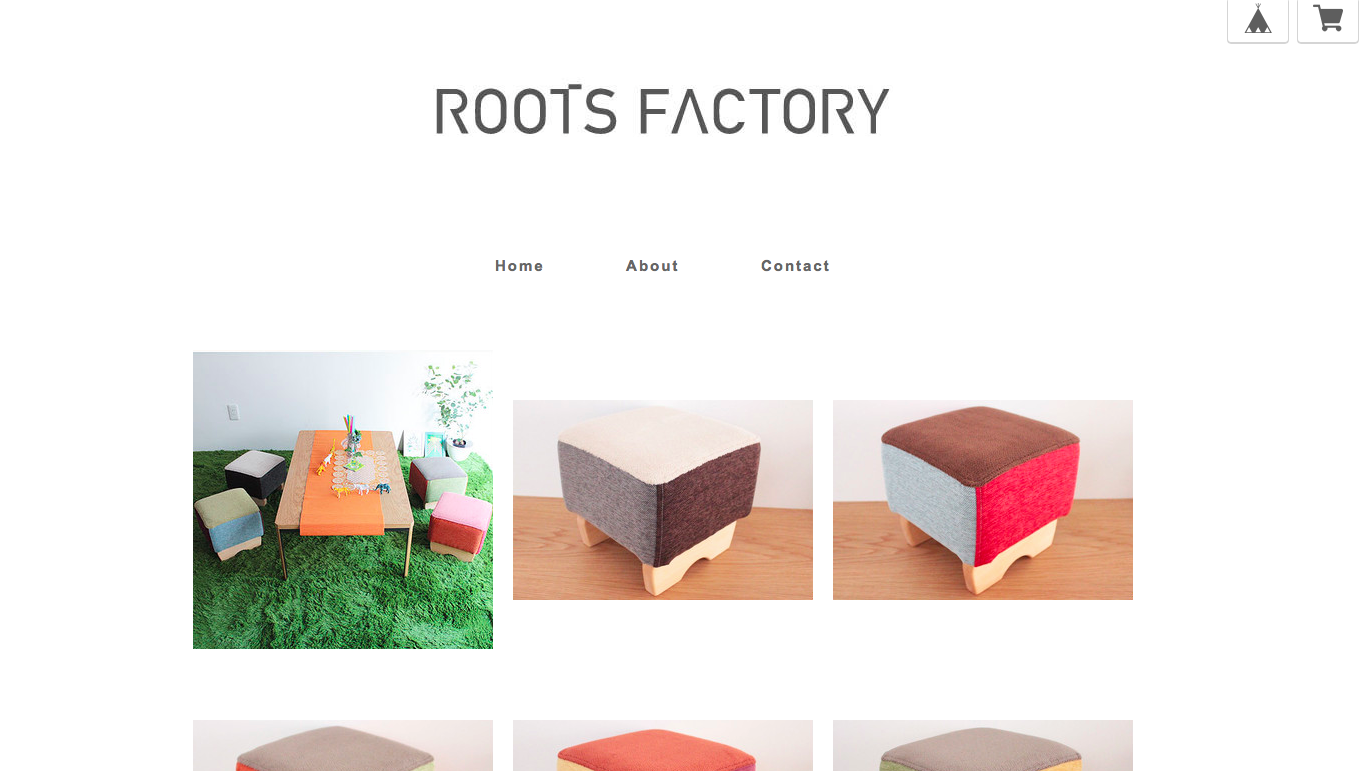Image resolution: width=1369 pixels, height=771 pixels.
Task: Open the green rug room scene photo
Action: click(343, 500)
